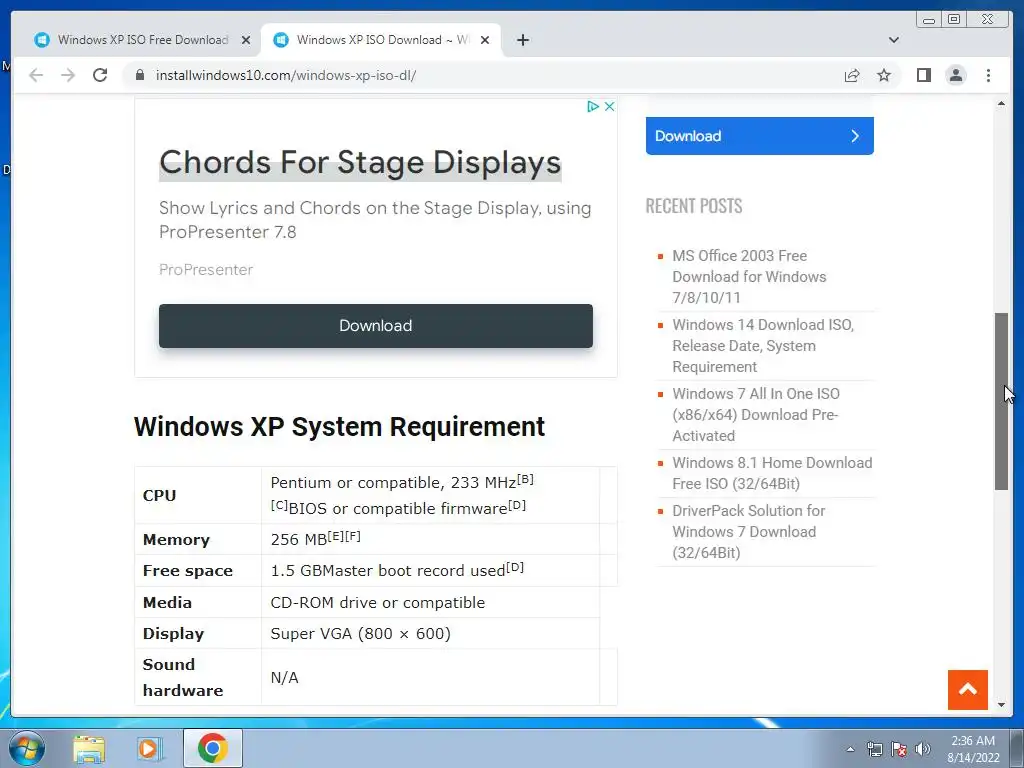Reload the current page
The height and width of the screenshot is (768, 1024).
coord(100,75)
